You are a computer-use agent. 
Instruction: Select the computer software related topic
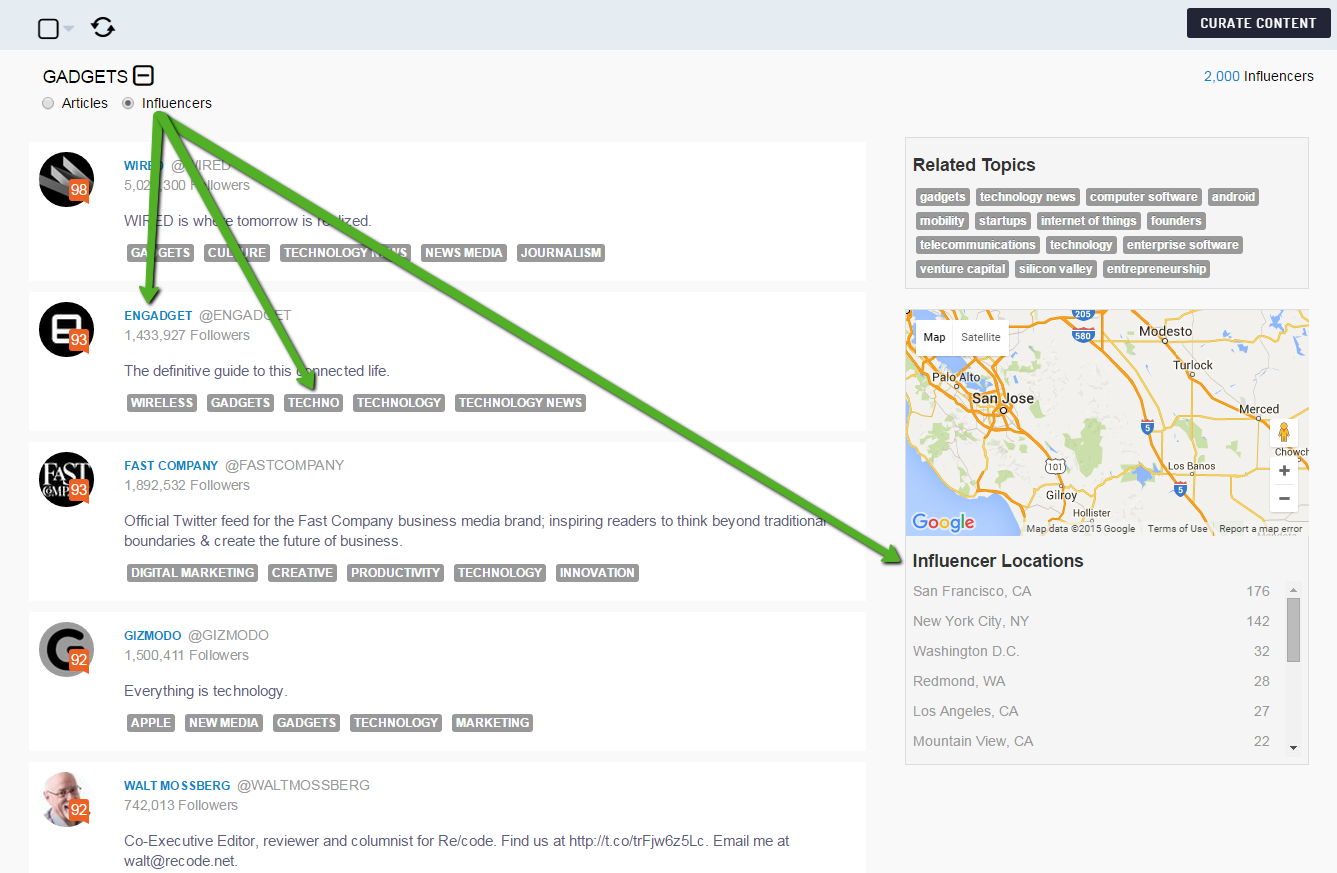1144,197
